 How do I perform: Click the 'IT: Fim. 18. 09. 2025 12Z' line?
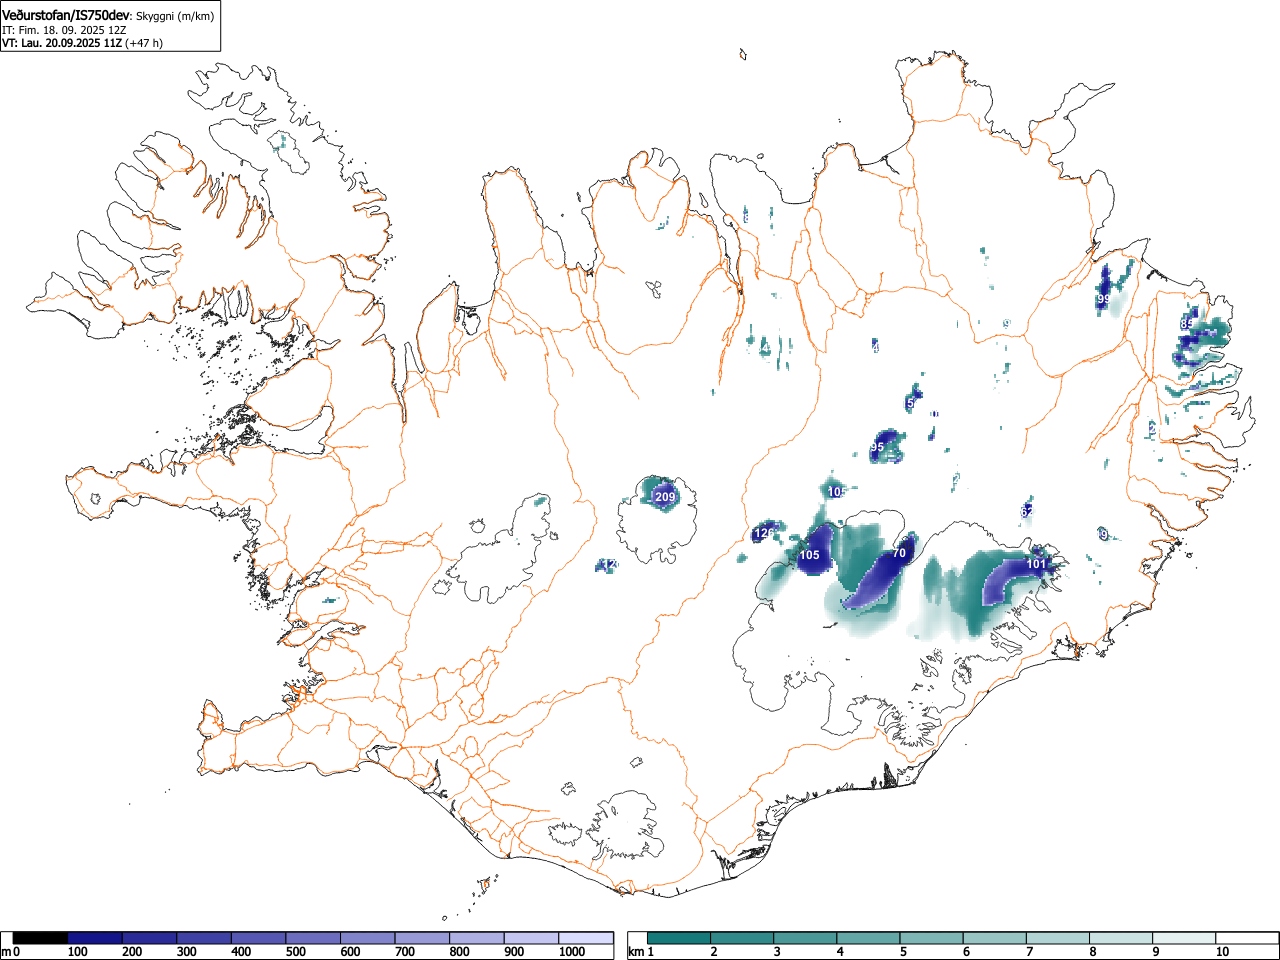tap(64, 30)
